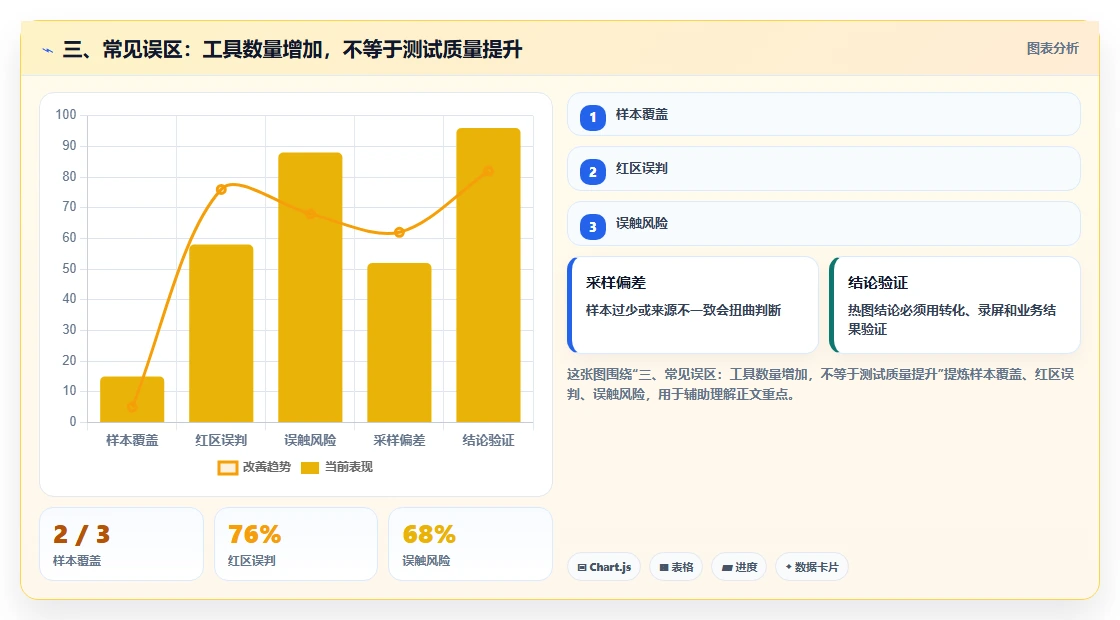Click the trend line point on 误触风险 bar
This screenshot has width=1120, height=620.
[x=310, y=214]
